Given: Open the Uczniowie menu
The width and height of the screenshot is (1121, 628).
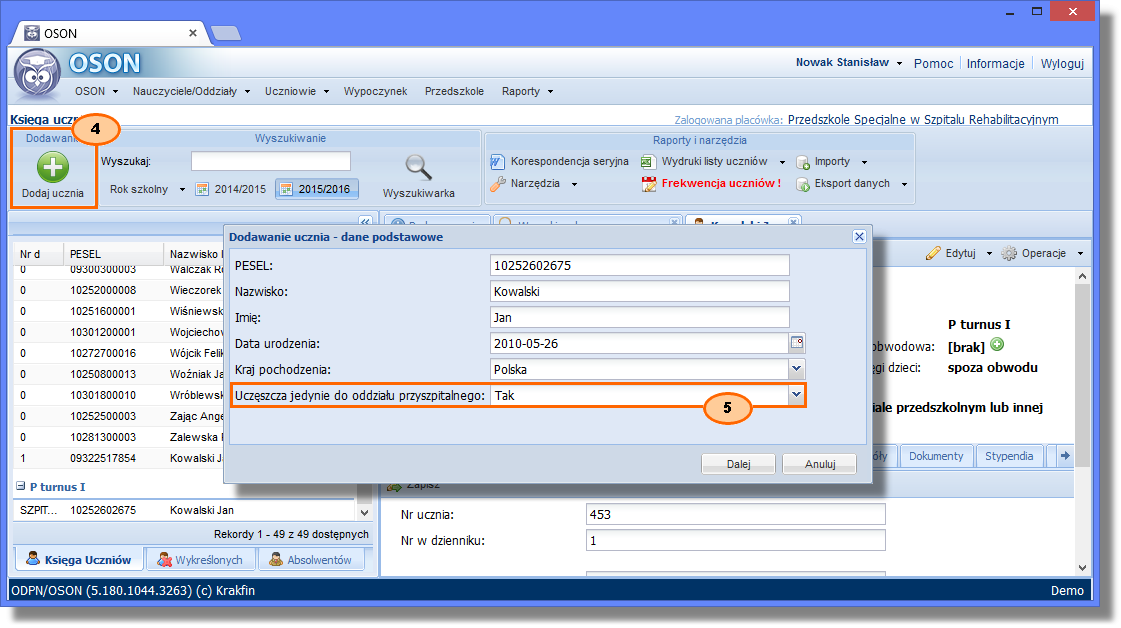Looking at the screenshot, I should coord(297,91).
